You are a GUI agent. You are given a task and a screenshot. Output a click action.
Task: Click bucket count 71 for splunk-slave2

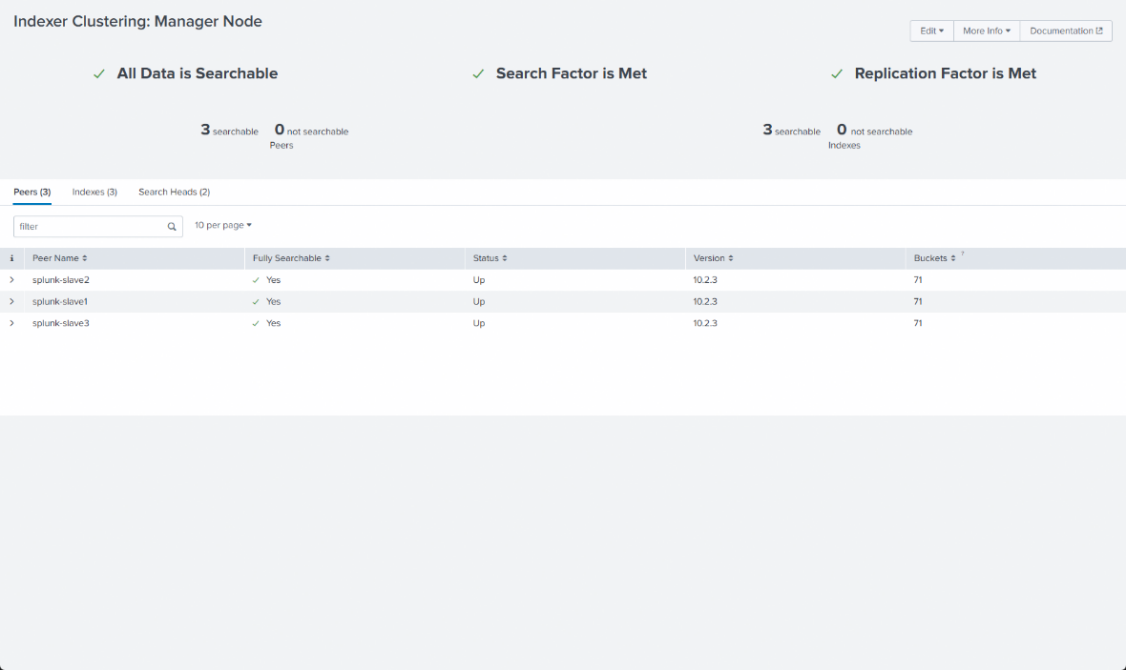pyautogui.click(x=918, y=280)
